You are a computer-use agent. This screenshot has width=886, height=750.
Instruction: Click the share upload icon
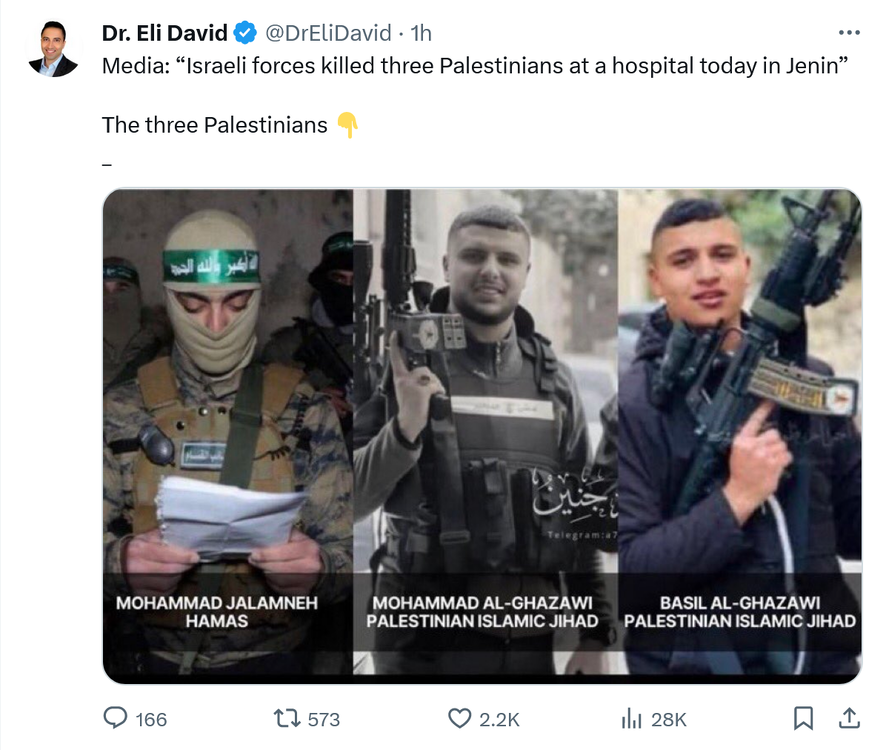[849, 718]
